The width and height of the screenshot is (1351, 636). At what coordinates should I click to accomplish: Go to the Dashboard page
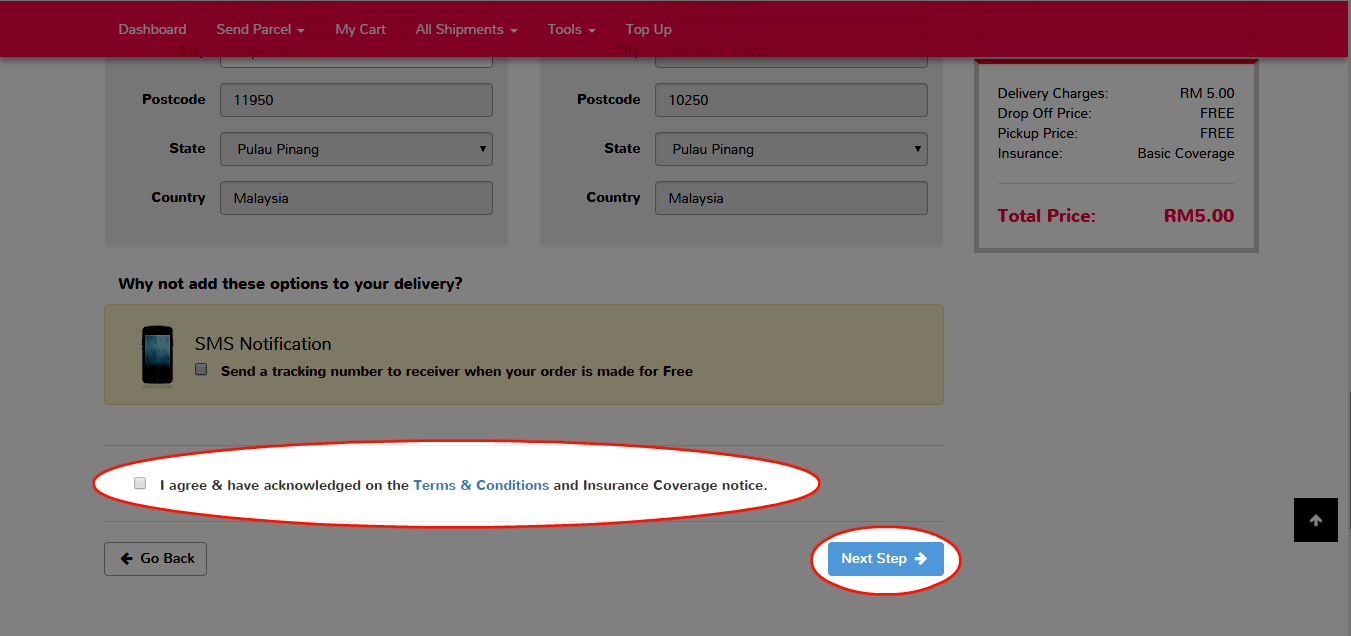(x=152, y=29)
